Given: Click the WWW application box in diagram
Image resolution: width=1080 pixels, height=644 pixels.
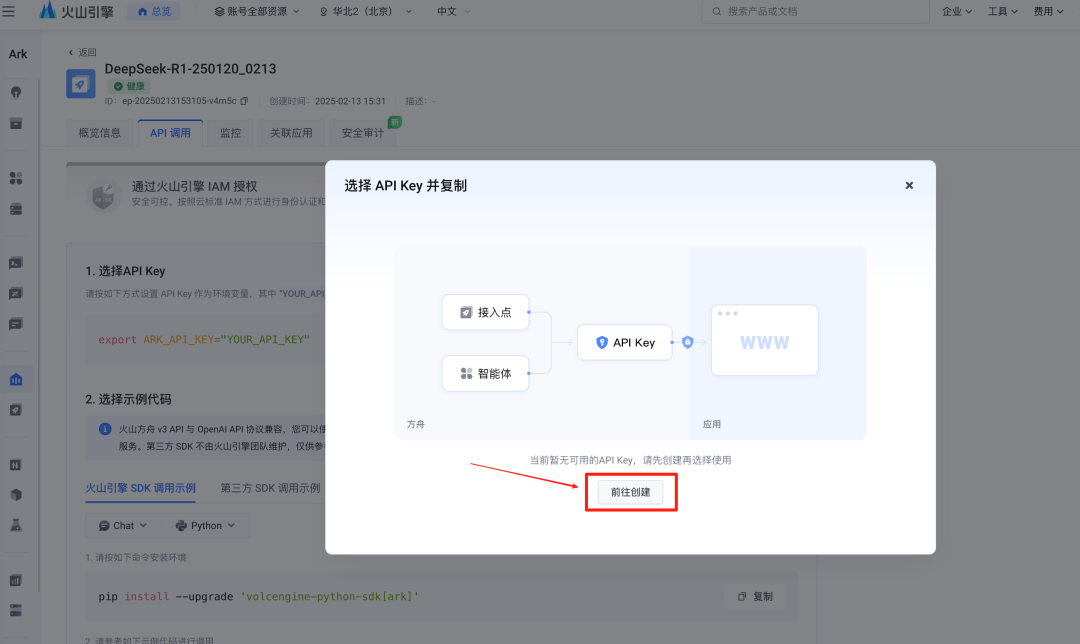Looking at the screenshot, I should click(x=765, y=340).
